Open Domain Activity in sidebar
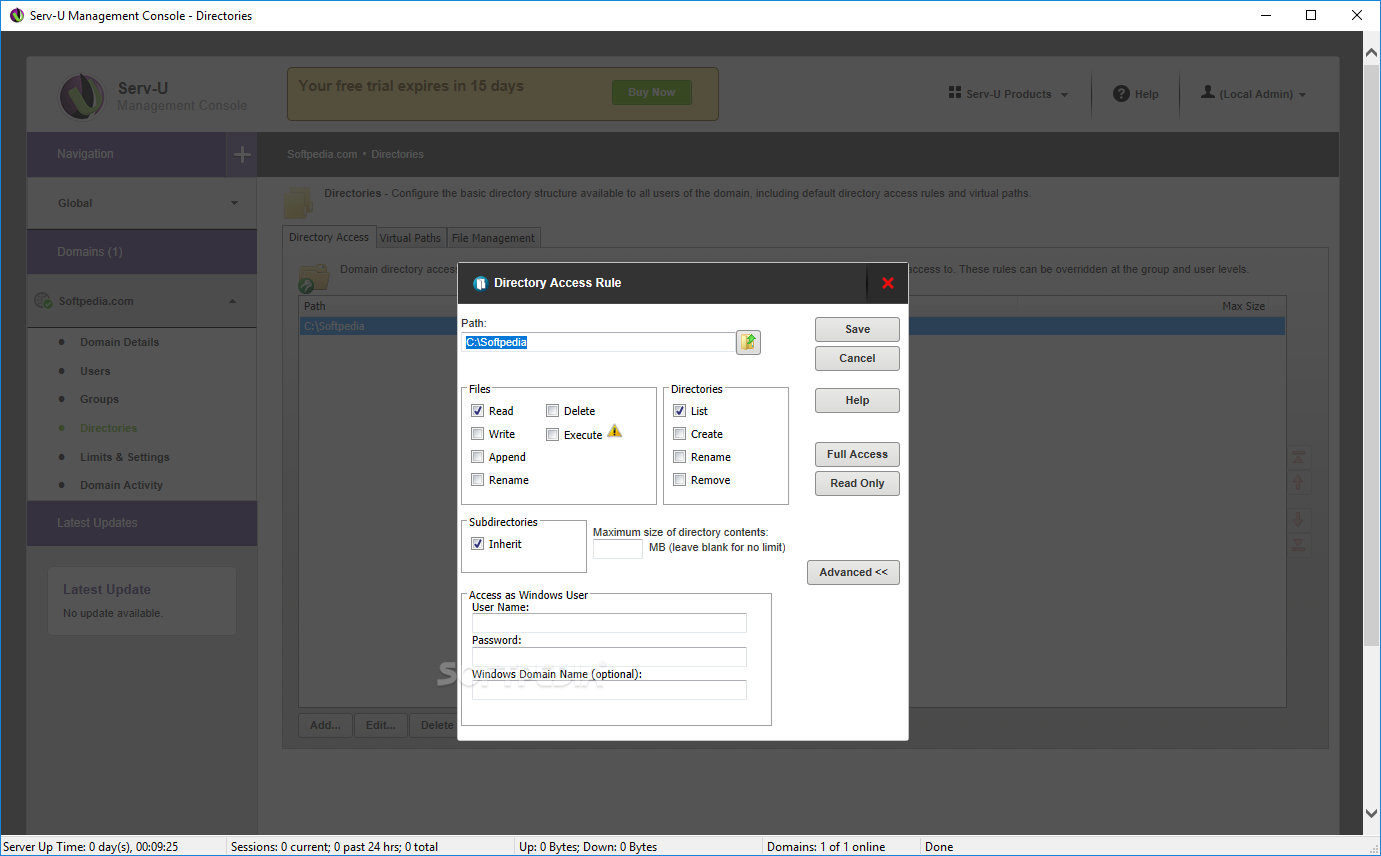Screen dimensions: 1381x856 tap(122, 485)
